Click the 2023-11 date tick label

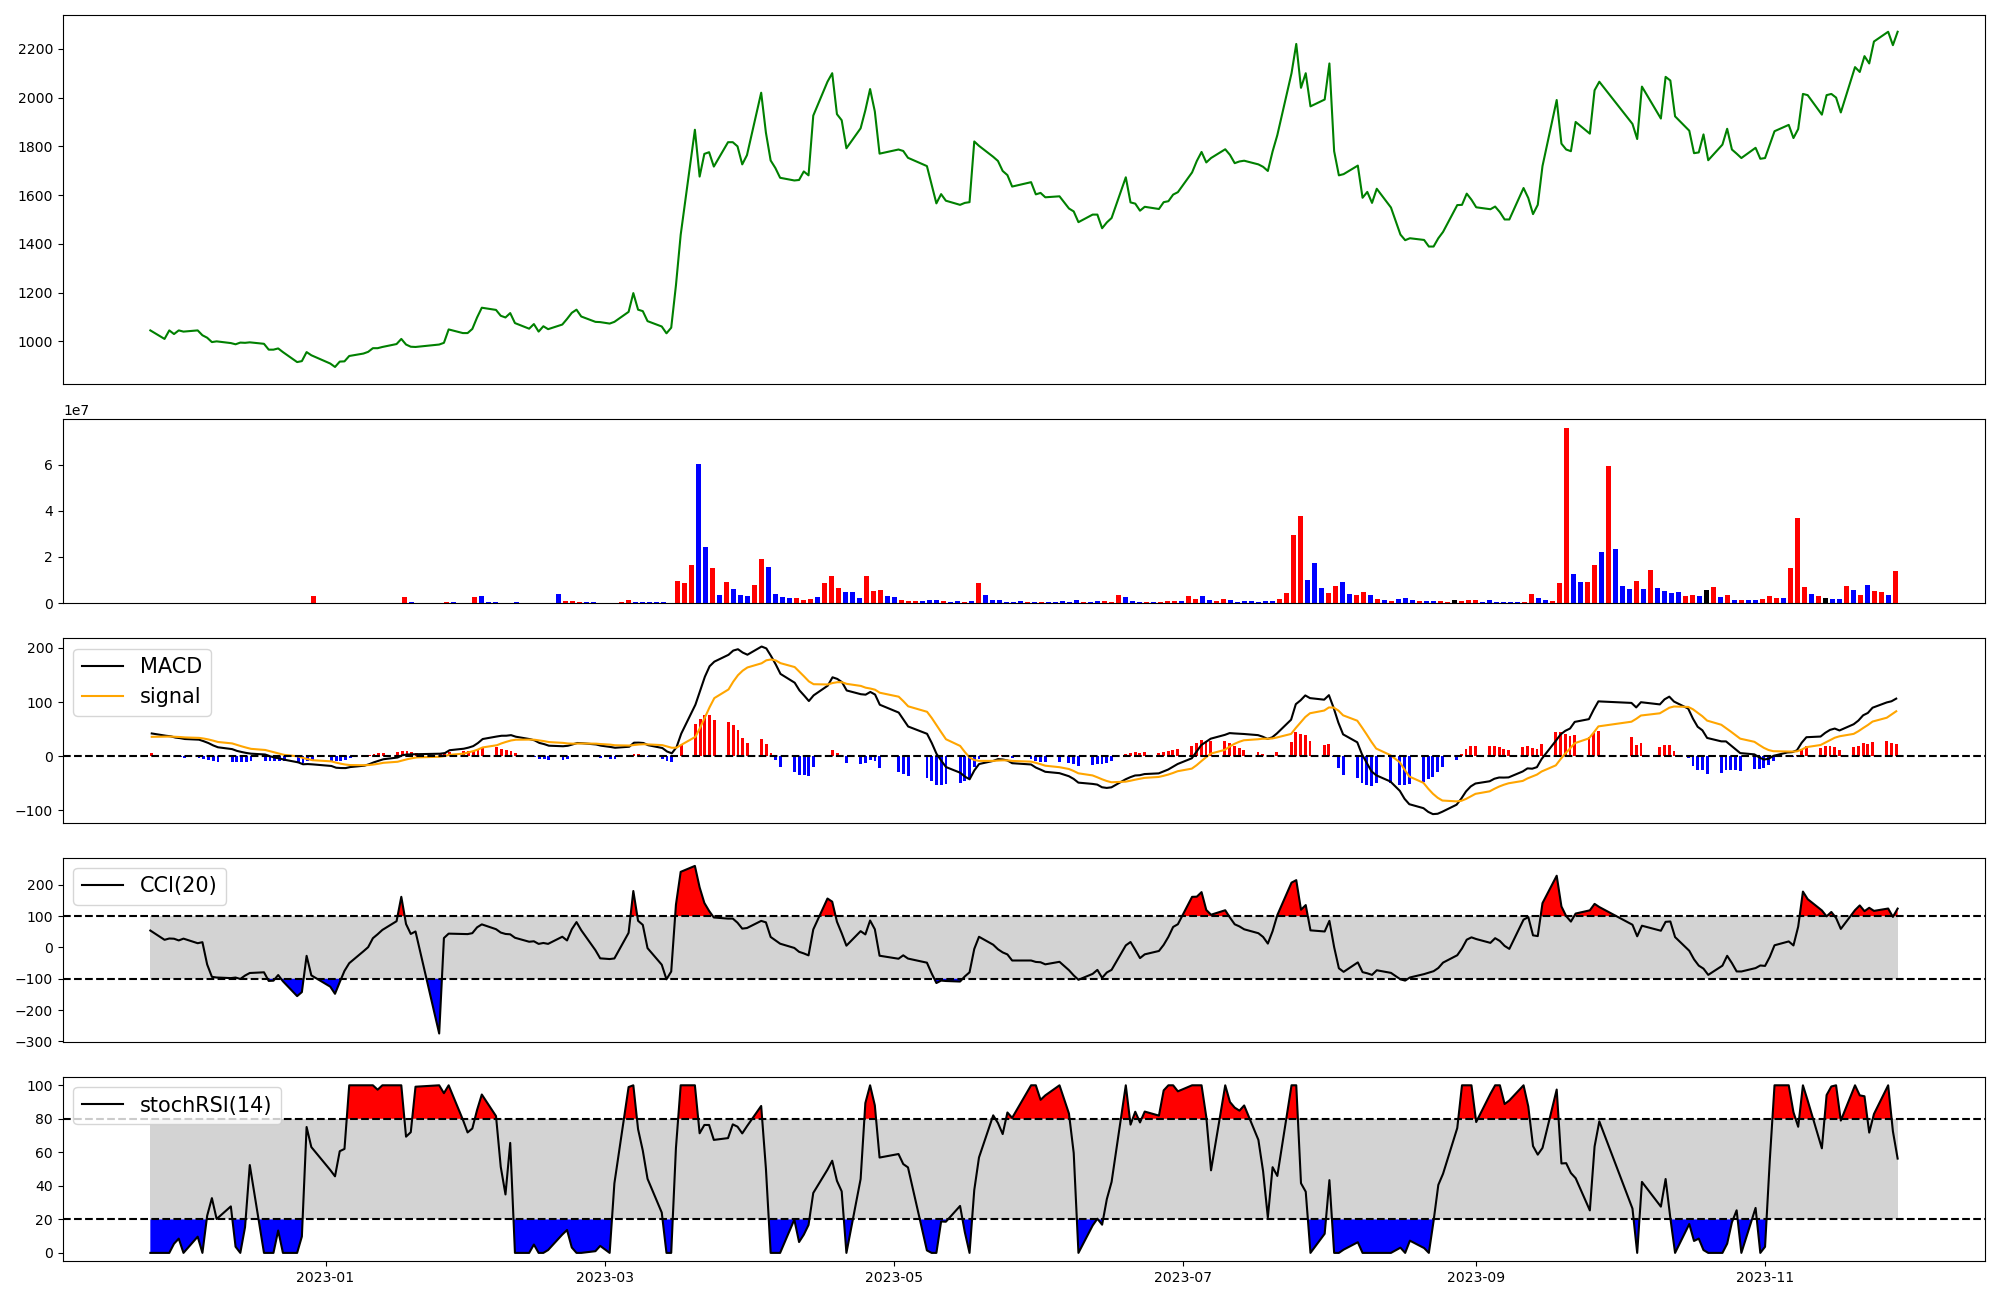[1765, 1277]
